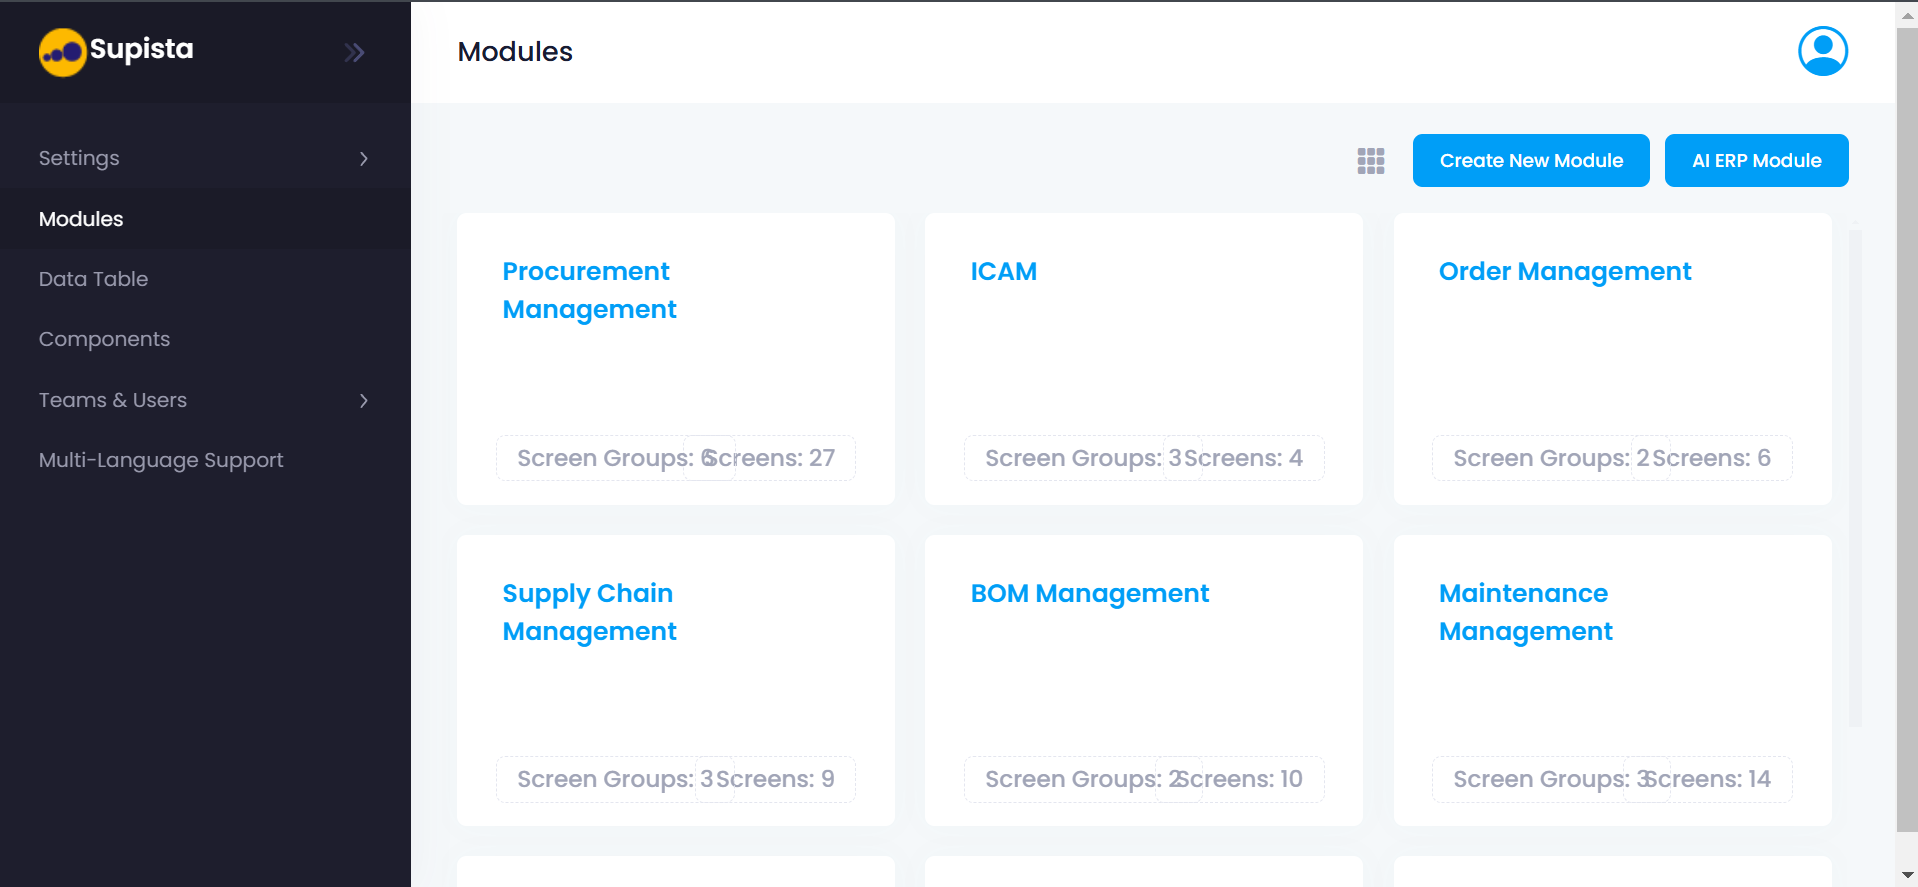Click the Create New Module button
This screenshot has width=1918, height=887.
coord(1530,161)
